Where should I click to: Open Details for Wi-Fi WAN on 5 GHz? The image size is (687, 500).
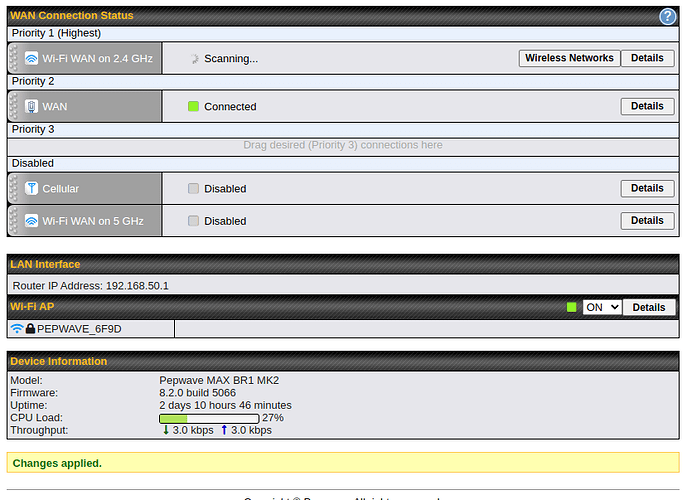pos(647,220)
